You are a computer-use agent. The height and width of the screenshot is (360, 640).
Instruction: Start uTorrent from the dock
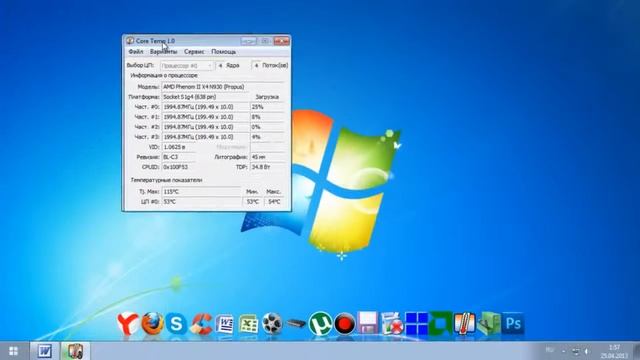(x=320, y=324)
